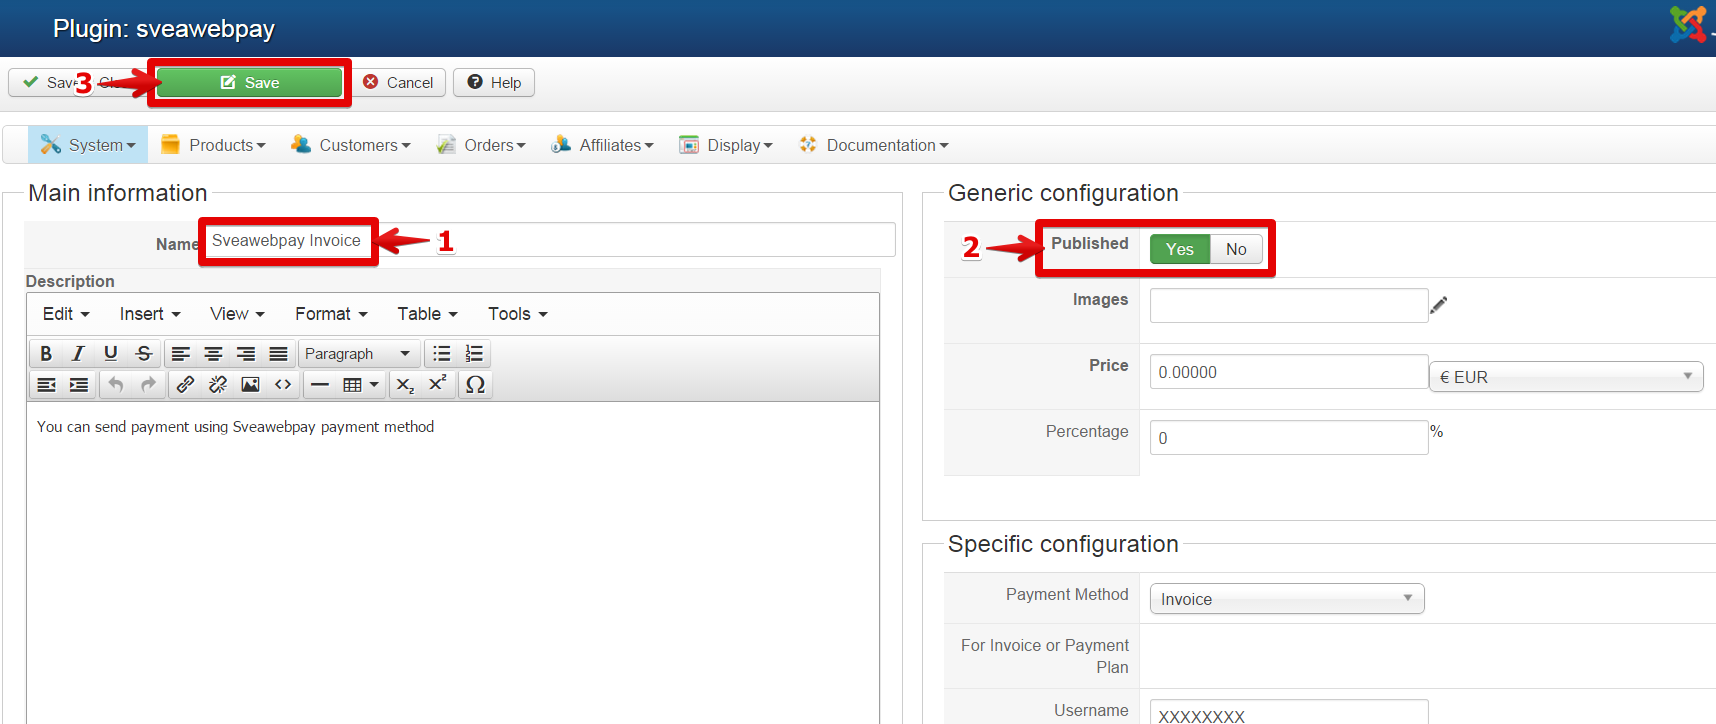Click the Percentage input field
The width and height of the screenshot is (1716, 724).
(1289, 438)
